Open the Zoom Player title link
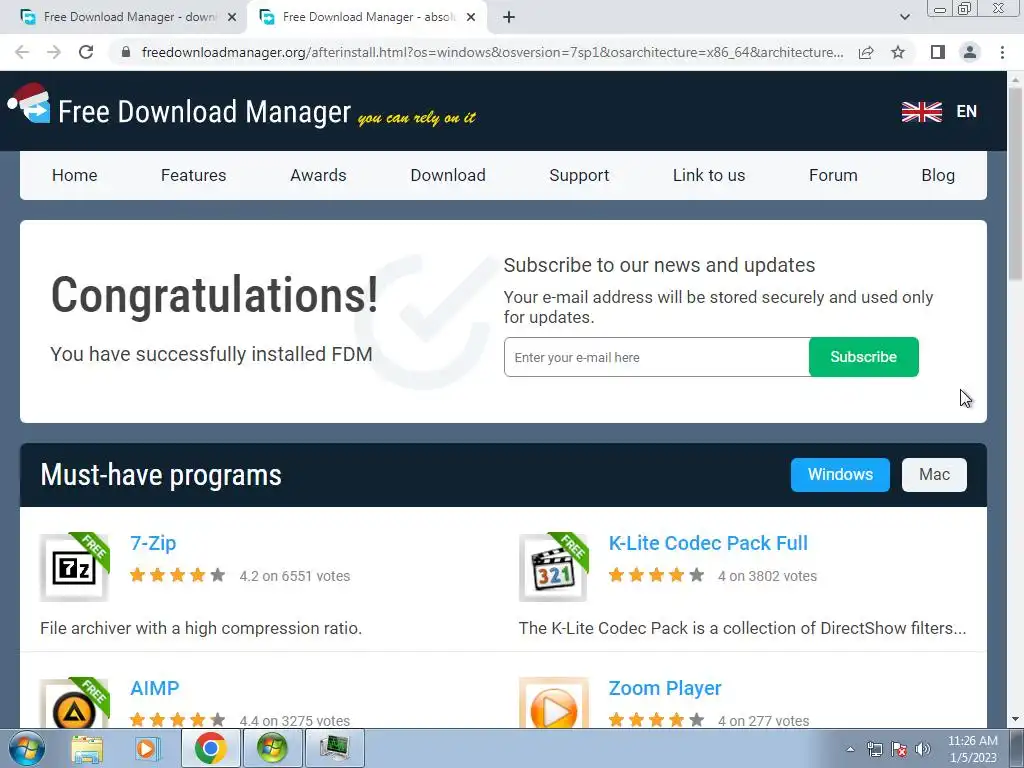This screenshot has width=1024, height=768. click(665, 688)
